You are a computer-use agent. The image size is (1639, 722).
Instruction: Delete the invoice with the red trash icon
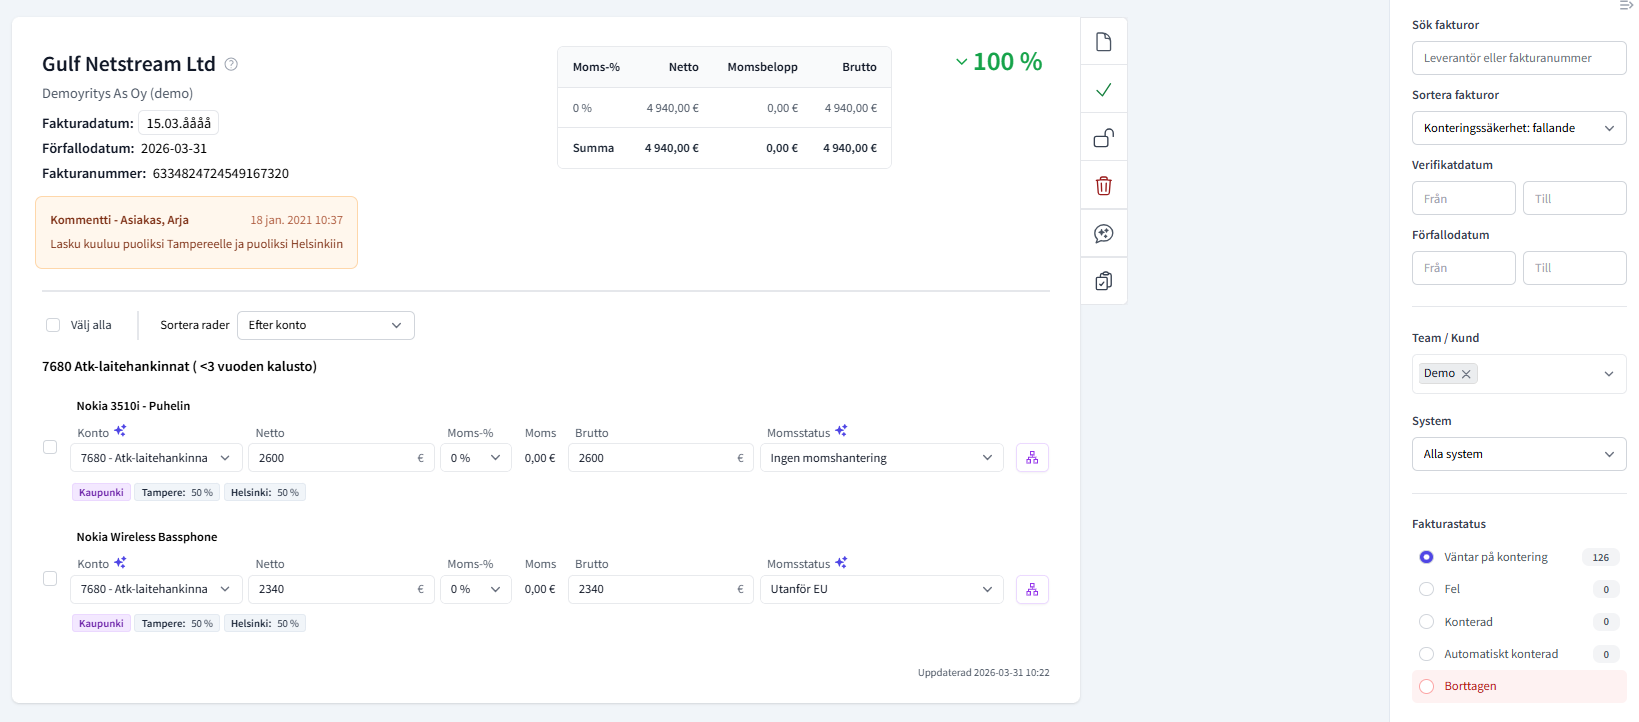(1104, 186)
